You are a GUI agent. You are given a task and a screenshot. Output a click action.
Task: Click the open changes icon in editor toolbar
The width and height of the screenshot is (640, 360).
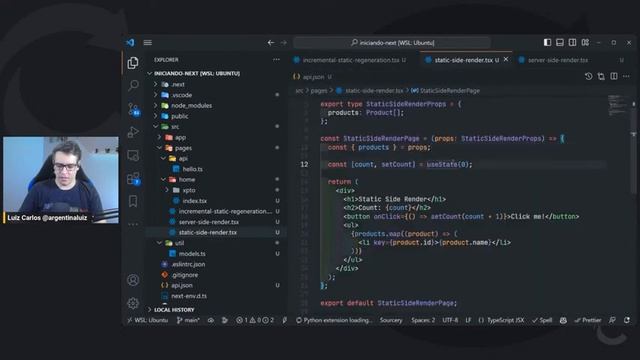601,76
